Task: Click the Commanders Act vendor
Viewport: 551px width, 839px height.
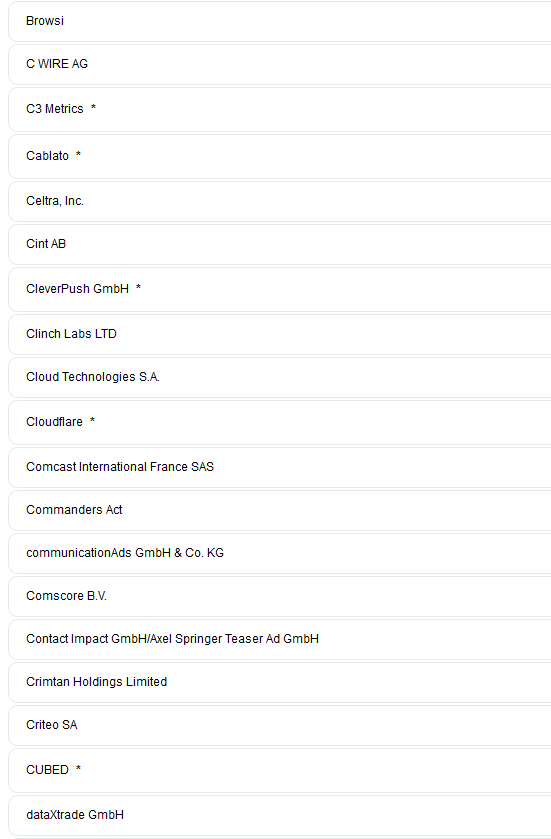Action: [280, 510]
